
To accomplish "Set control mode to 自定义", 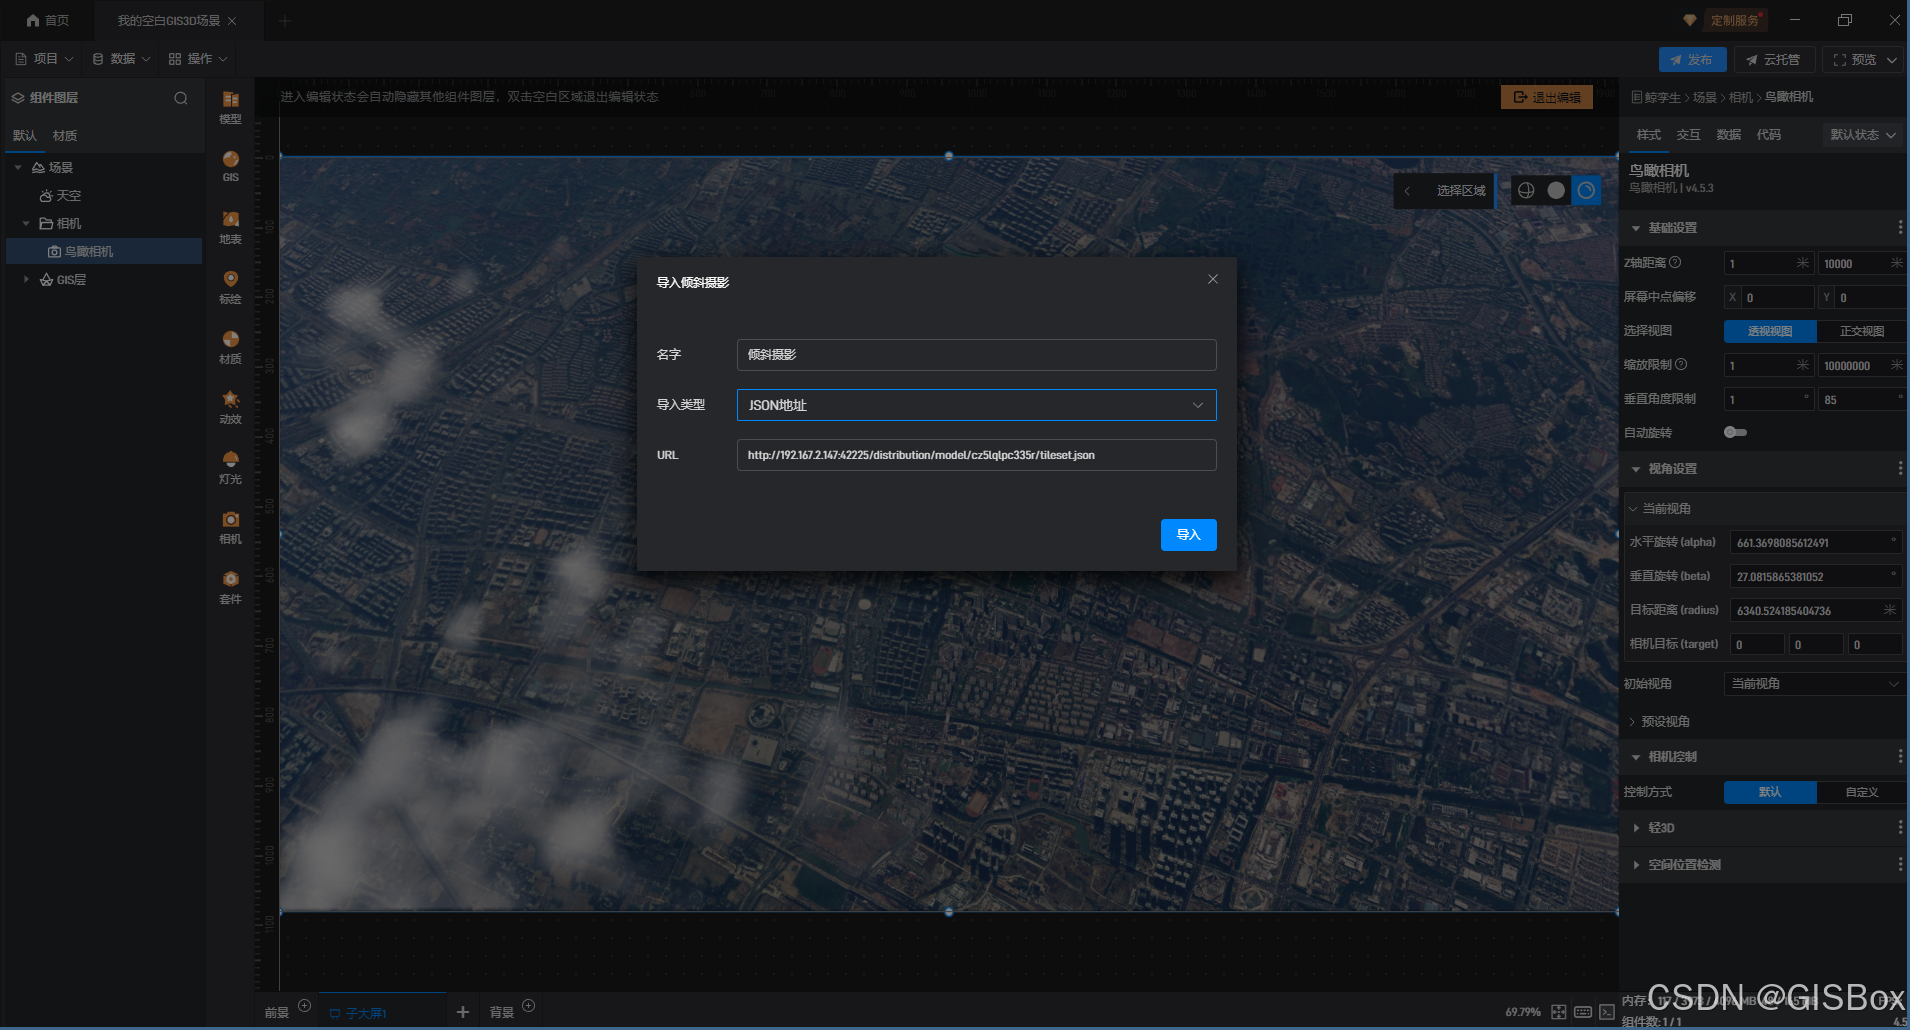I will 1861,792.
